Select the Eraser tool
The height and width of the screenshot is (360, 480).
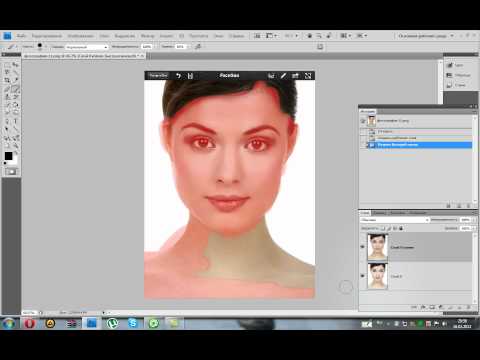point(7,105)
